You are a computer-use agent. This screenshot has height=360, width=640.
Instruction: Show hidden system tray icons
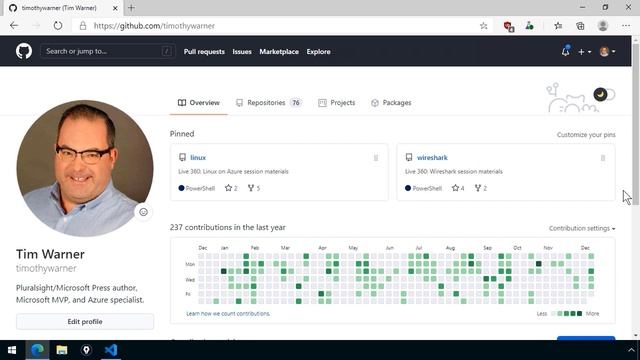(631, 350)
